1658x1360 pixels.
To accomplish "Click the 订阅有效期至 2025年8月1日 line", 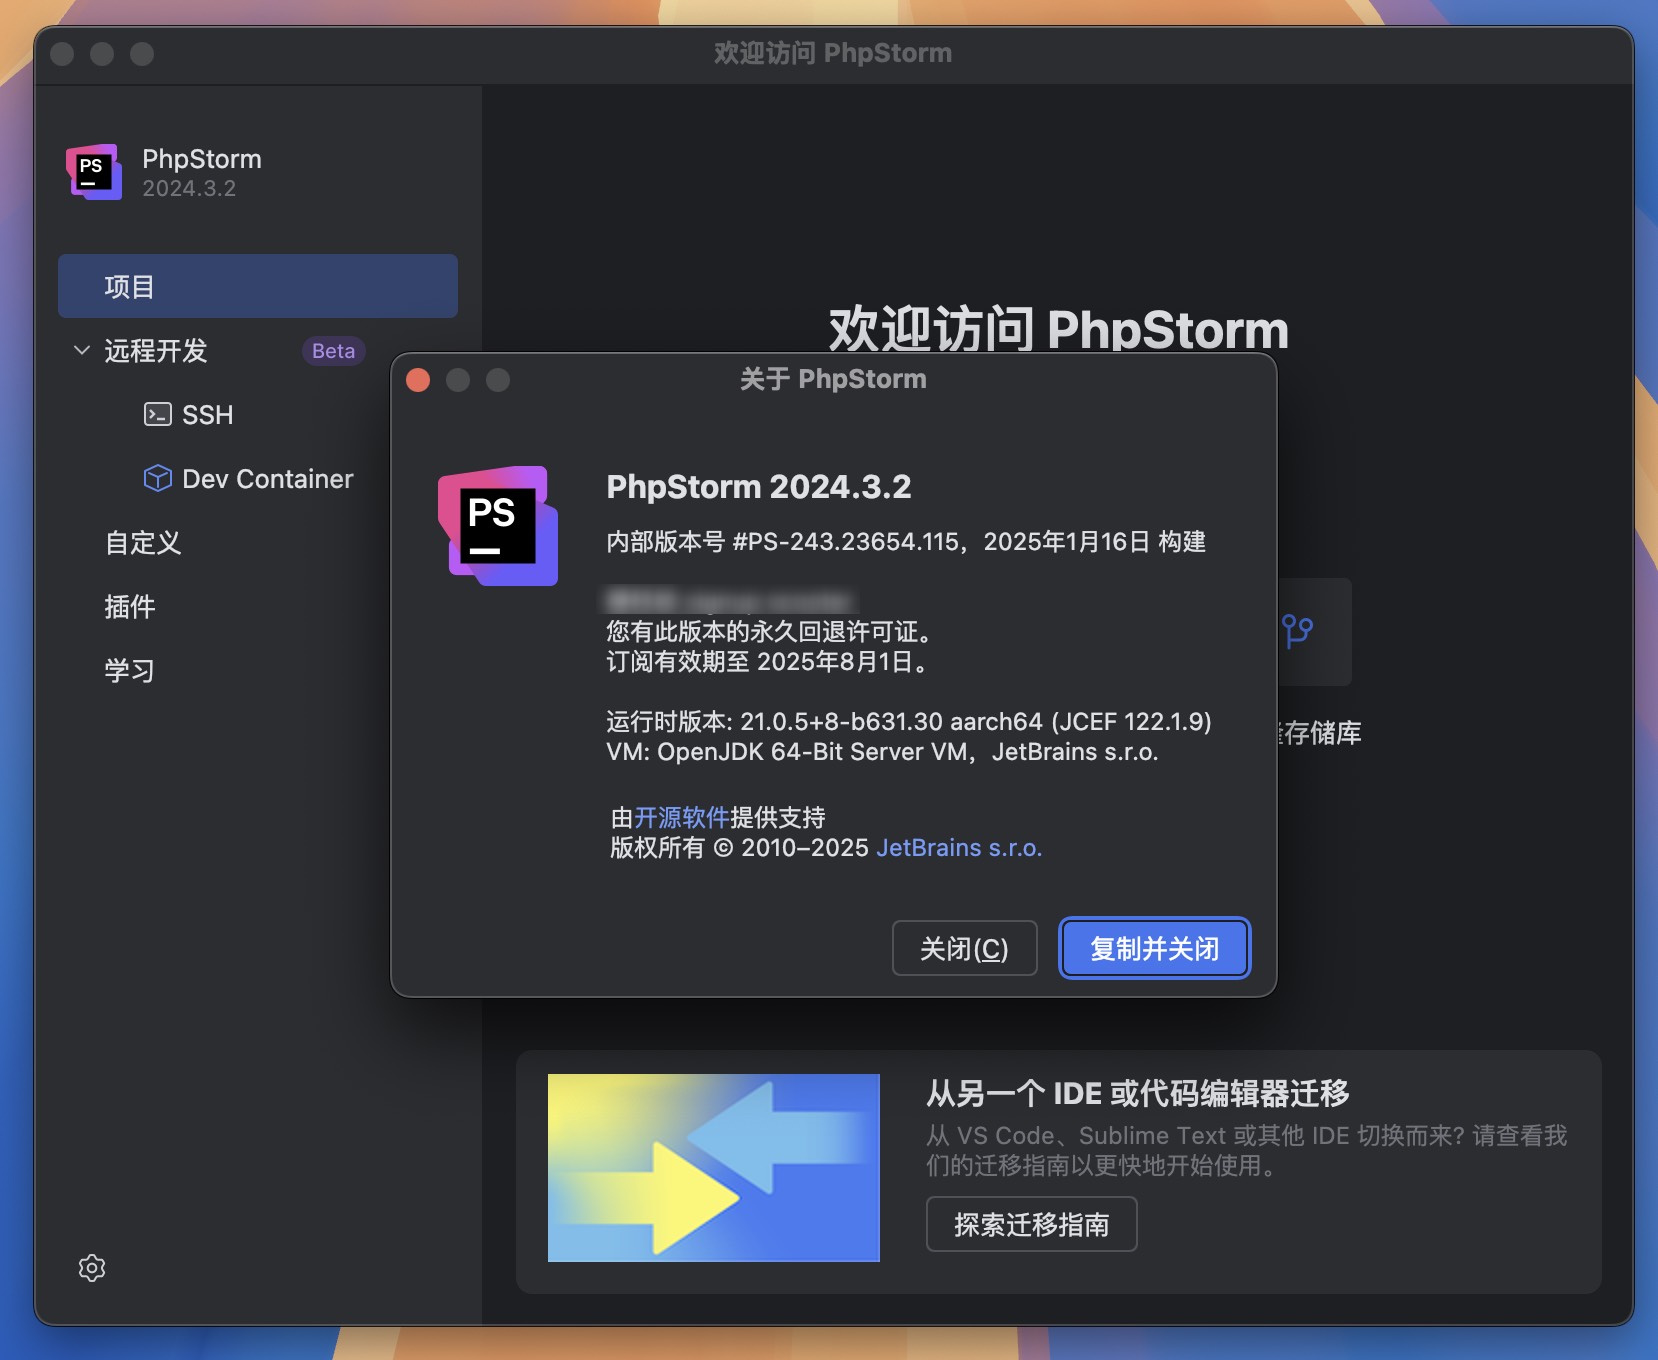I will [x=770, y=662].
